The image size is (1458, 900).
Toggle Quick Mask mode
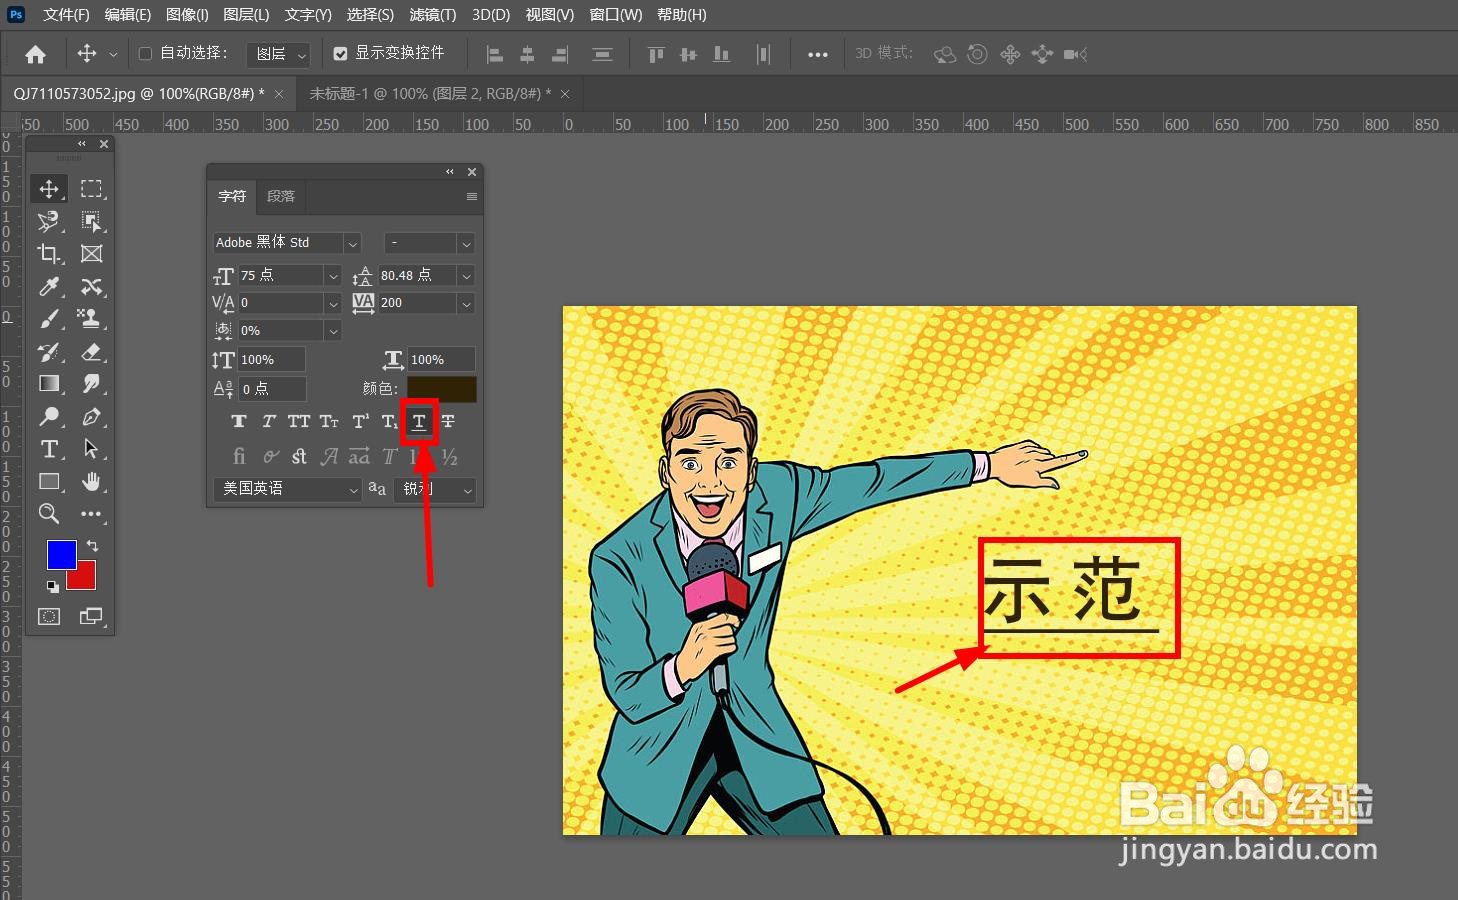48,617
